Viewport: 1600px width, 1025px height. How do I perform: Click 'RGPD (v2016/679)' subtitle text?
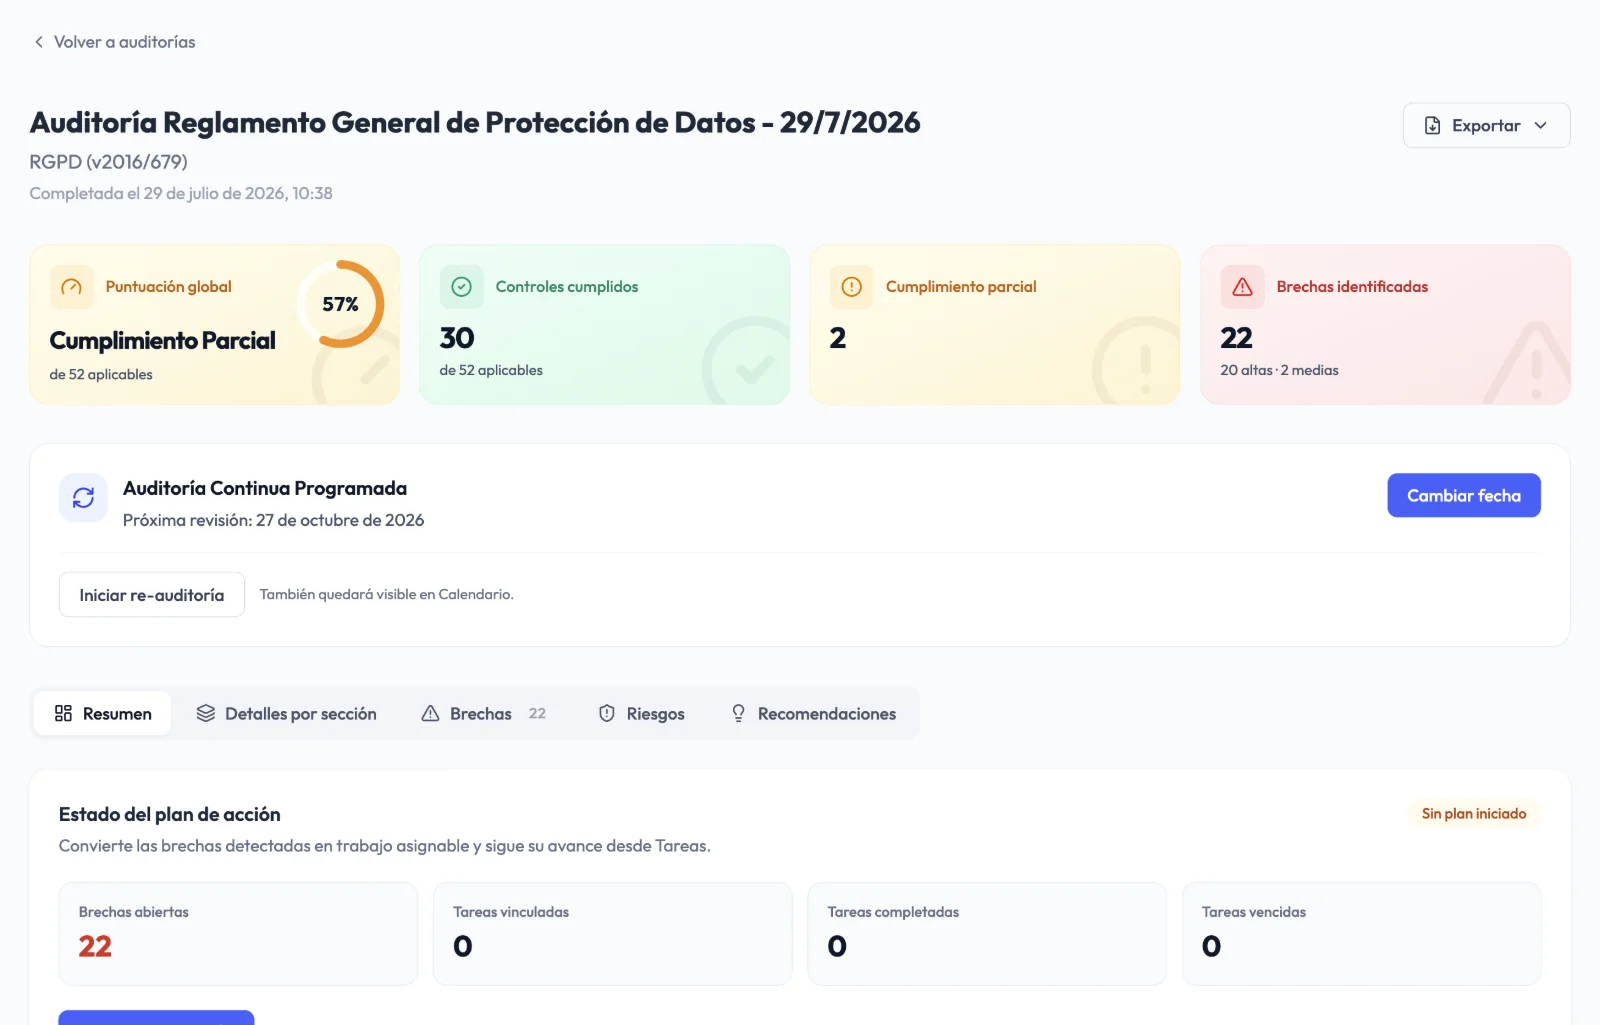tap(108, 162)
